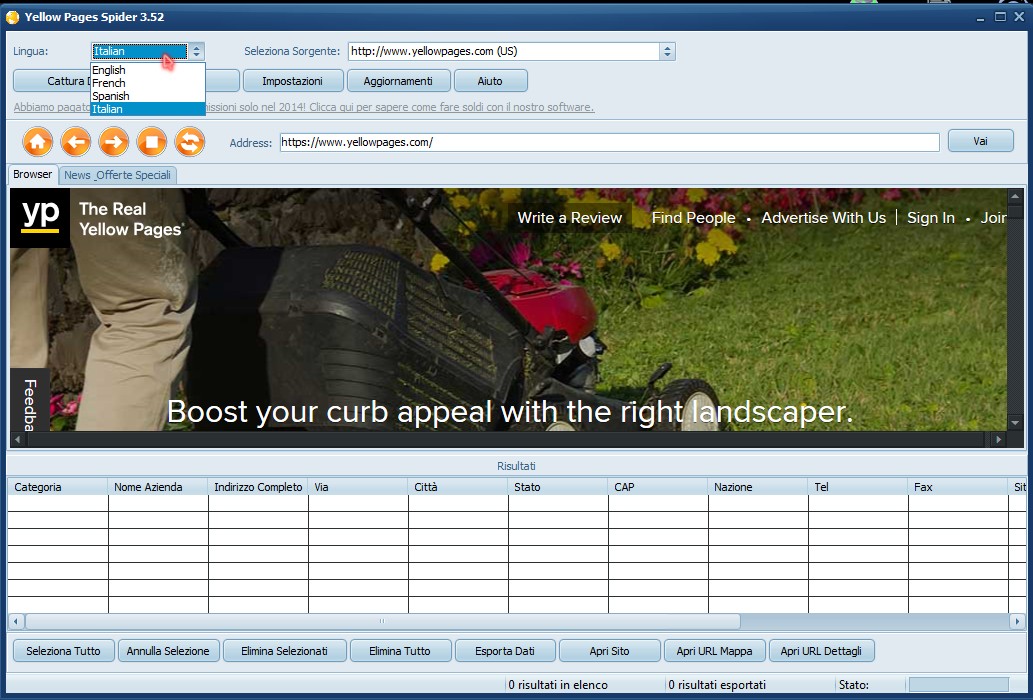Click 'The Real Yellow Pages' text on page
Viewport: 1033px width, 700px height.
130,219
